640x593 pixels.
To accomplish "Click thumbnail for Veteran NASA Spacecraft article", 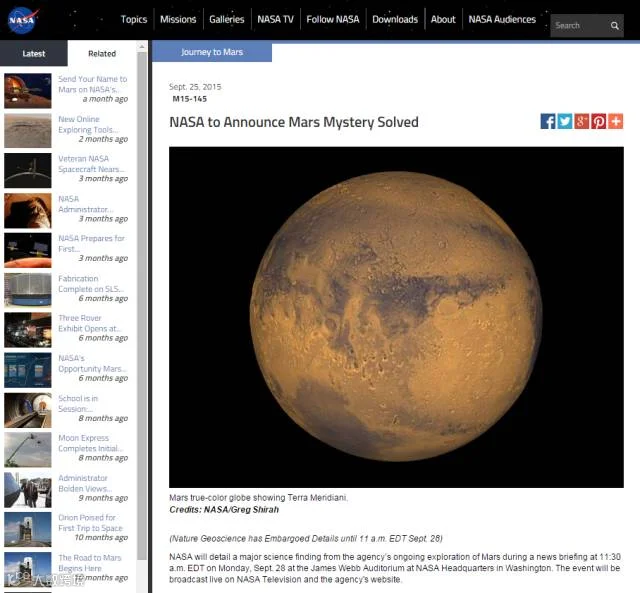I will [x=28, y=170].
